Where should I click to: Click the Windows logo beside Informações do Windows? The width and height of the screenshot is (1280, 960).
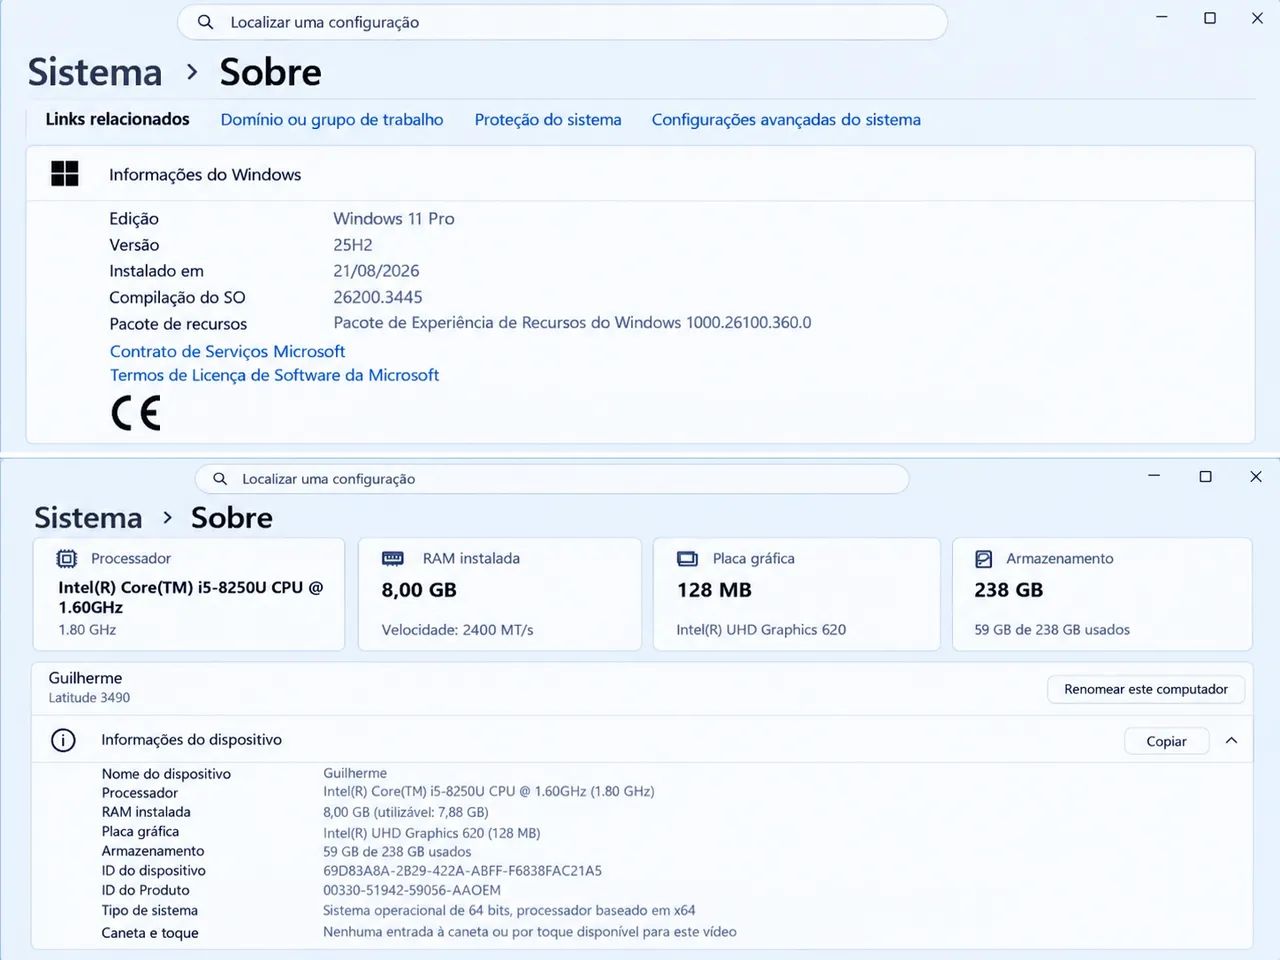tap(65, 174)
